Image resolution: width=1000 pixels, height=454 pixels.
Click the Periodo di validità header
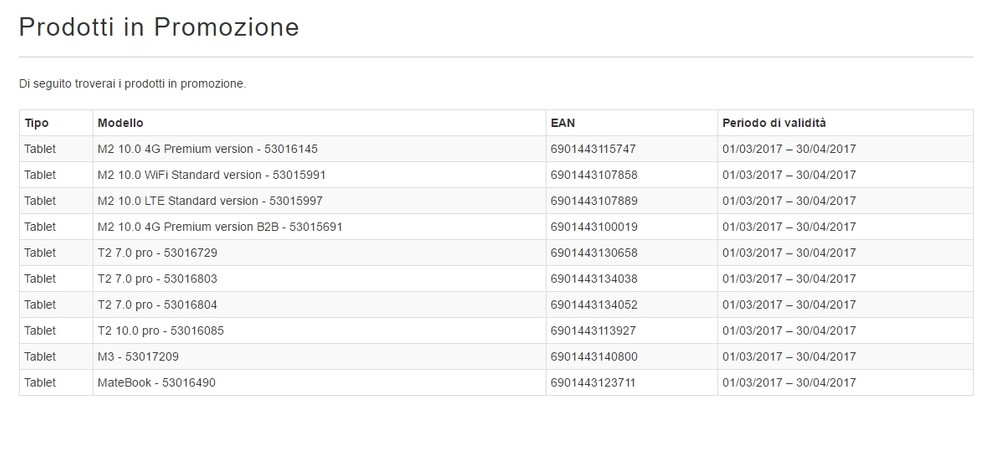845,123
